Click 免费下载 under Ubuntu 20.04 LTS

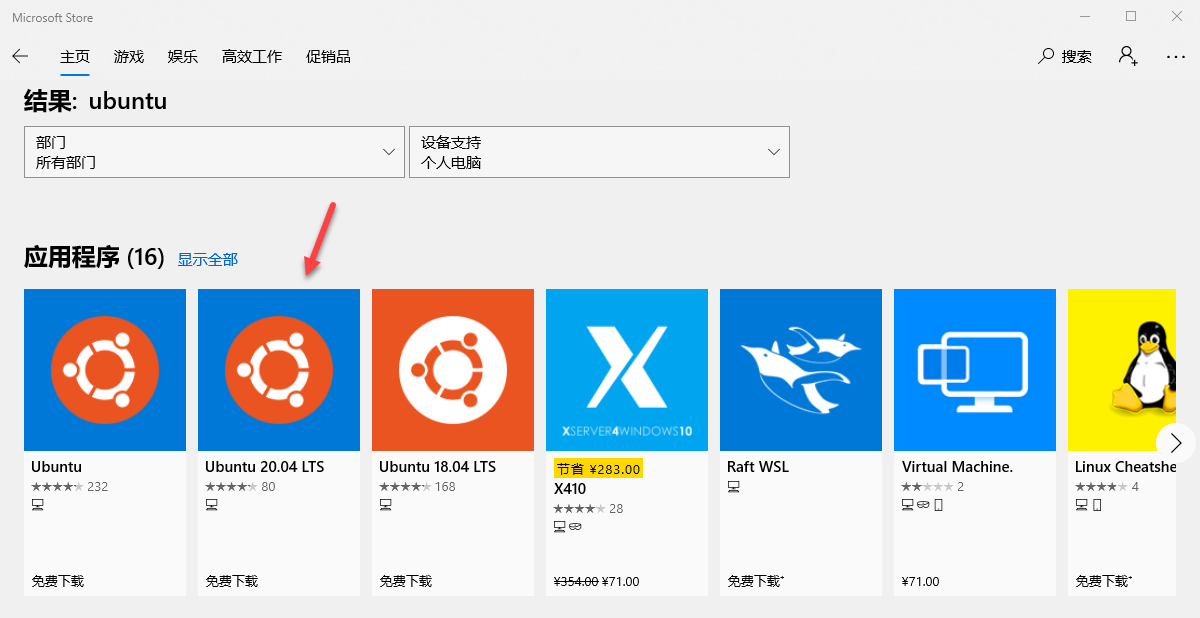(232, 581)
